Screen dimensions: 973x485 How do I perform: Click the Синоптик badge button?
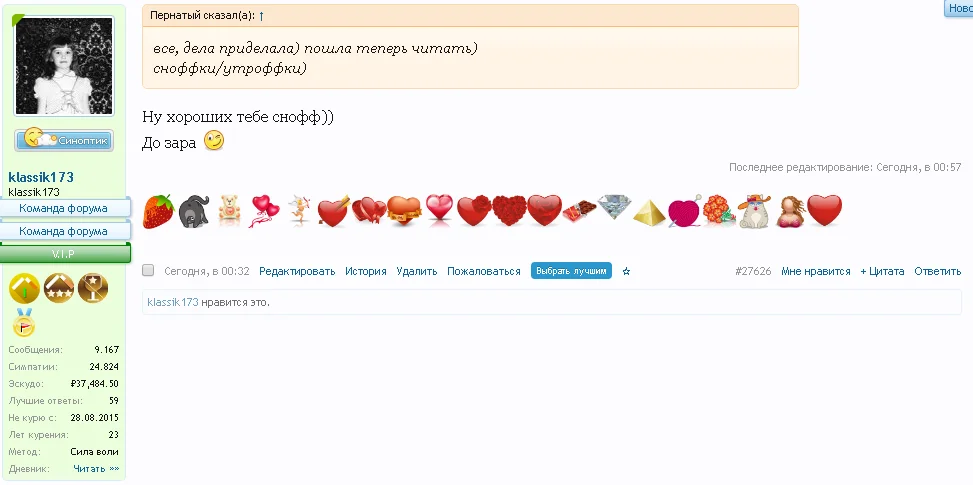click(64, 140)
